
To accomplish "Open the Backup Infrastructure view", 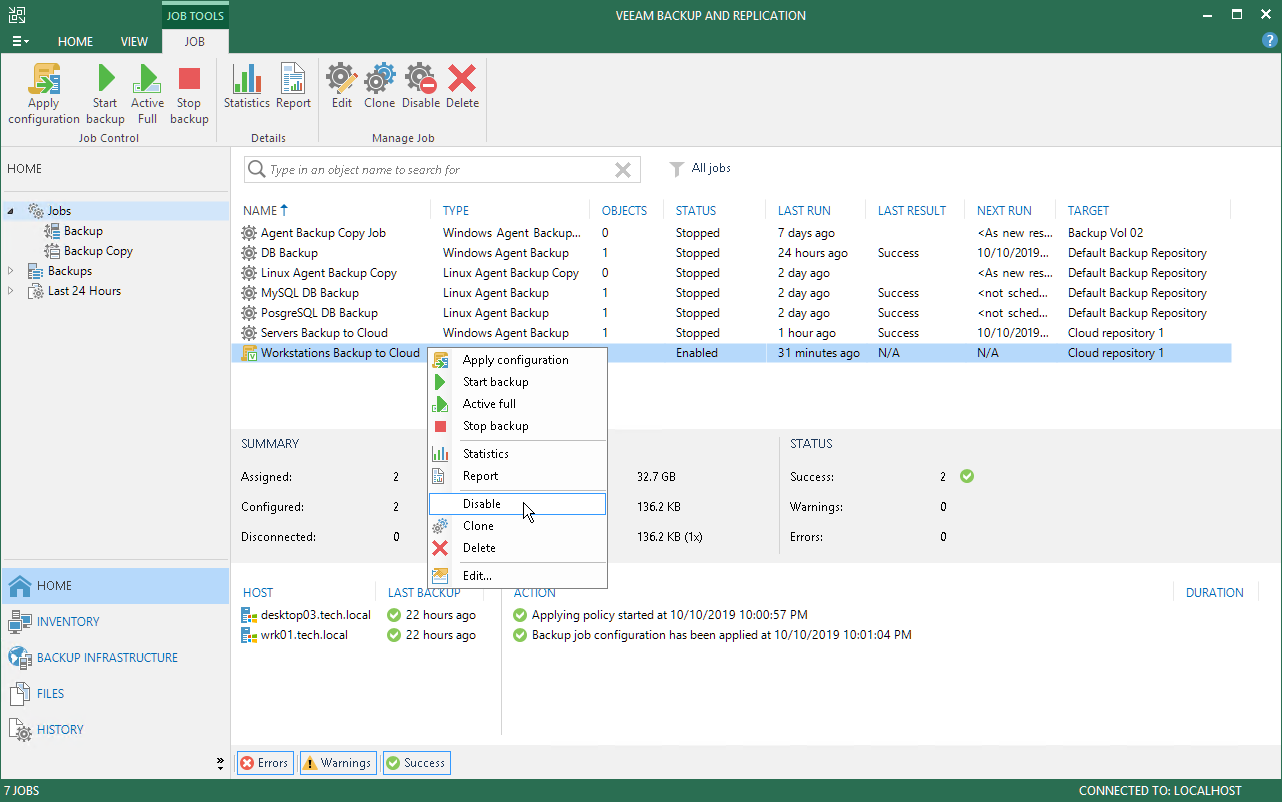I will [x=107, y=658].
